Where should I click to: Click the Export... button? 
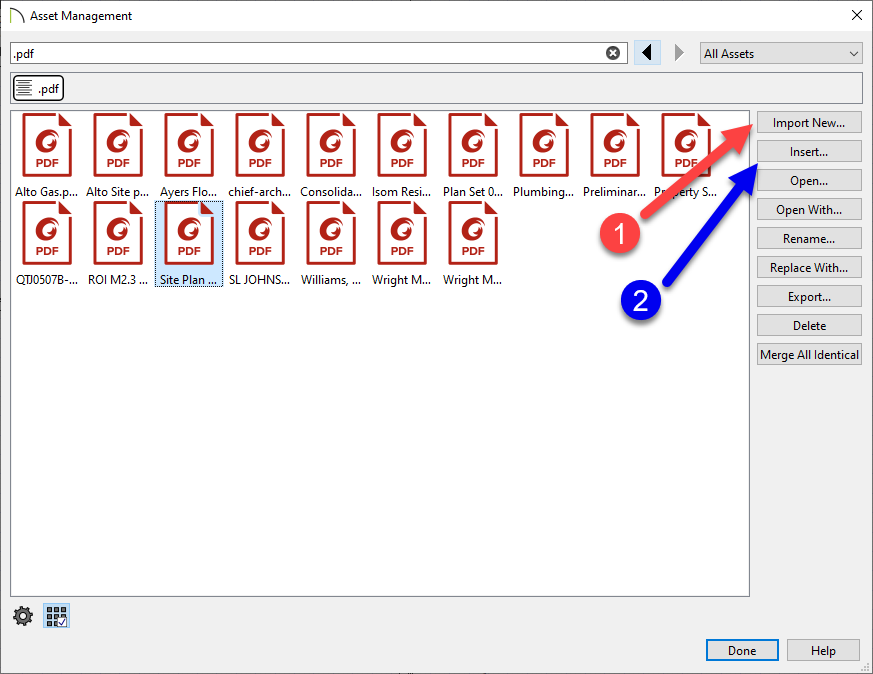tap(809, 297)
